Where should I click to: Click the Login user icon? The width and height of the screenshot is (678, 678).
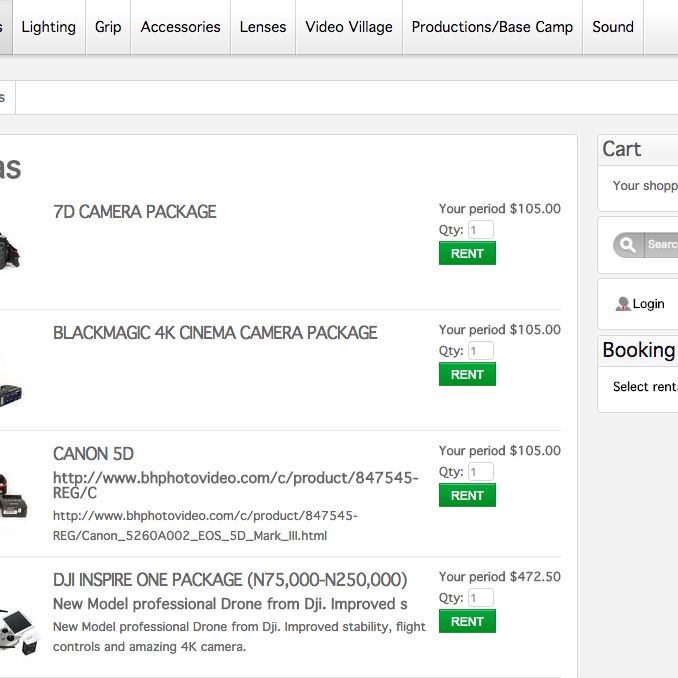pos(622,304)
